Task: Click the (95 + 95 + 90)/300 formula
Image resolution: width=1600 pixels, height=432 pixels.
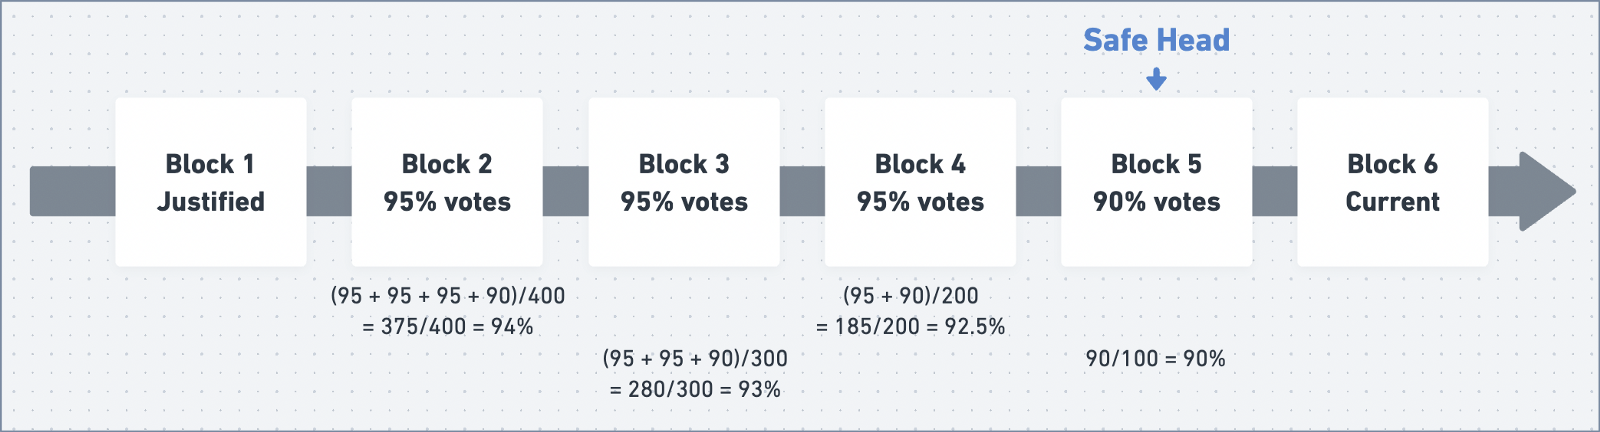Action: tap(695, 358)
